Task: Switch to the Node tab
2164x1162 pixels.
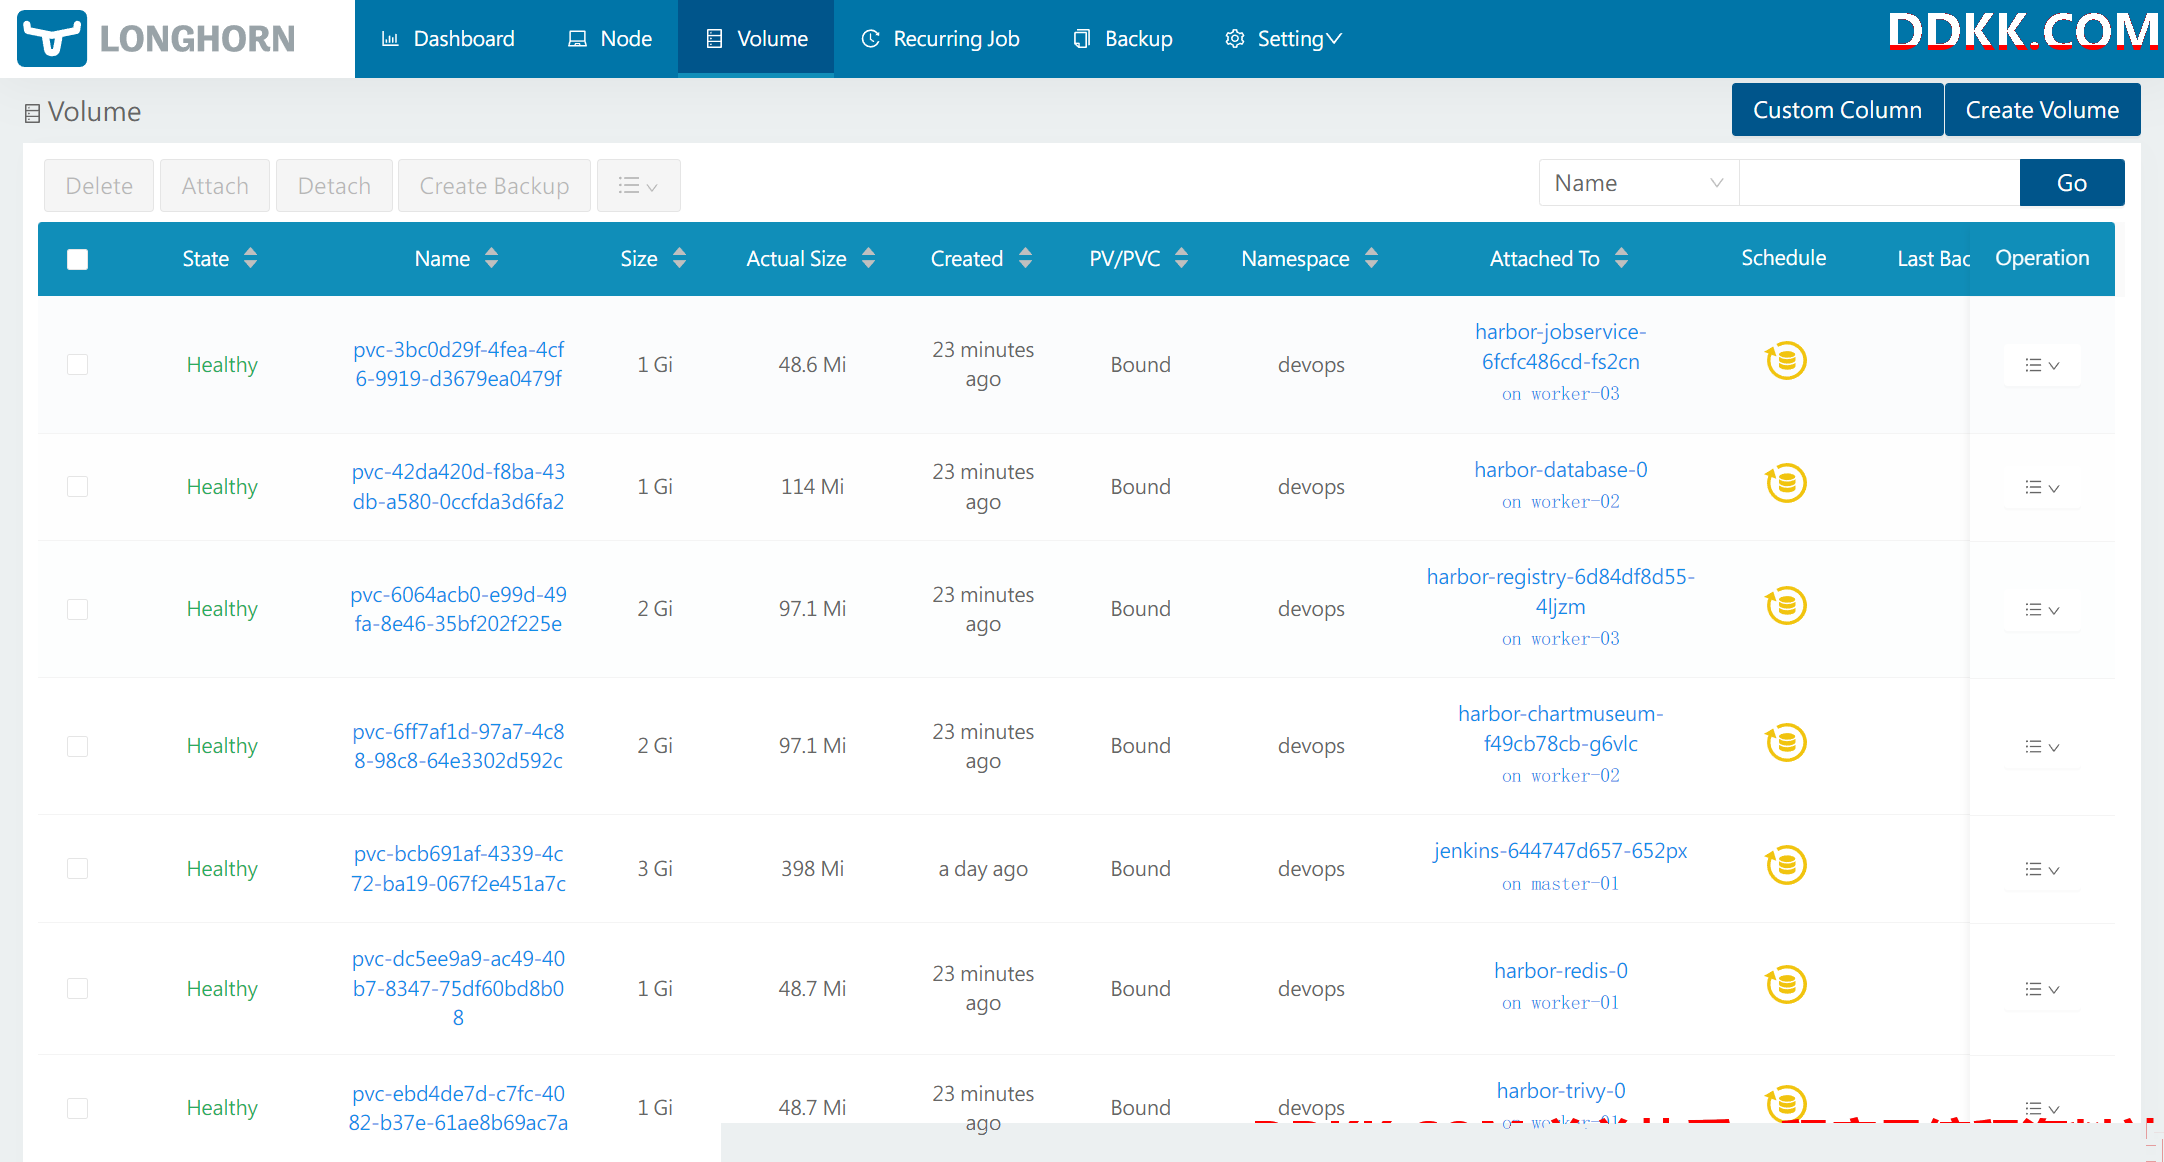Action: pos(610,39)
